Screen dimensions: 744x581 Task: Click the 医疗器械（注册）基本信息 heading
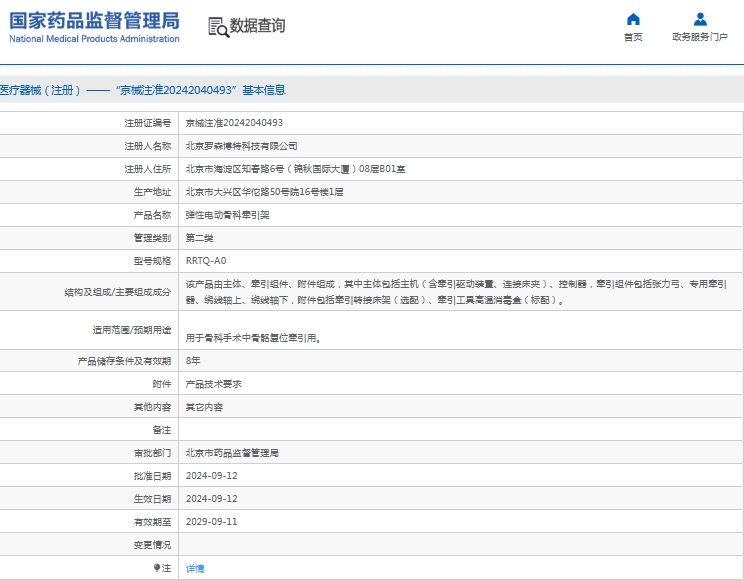[142, 90]
